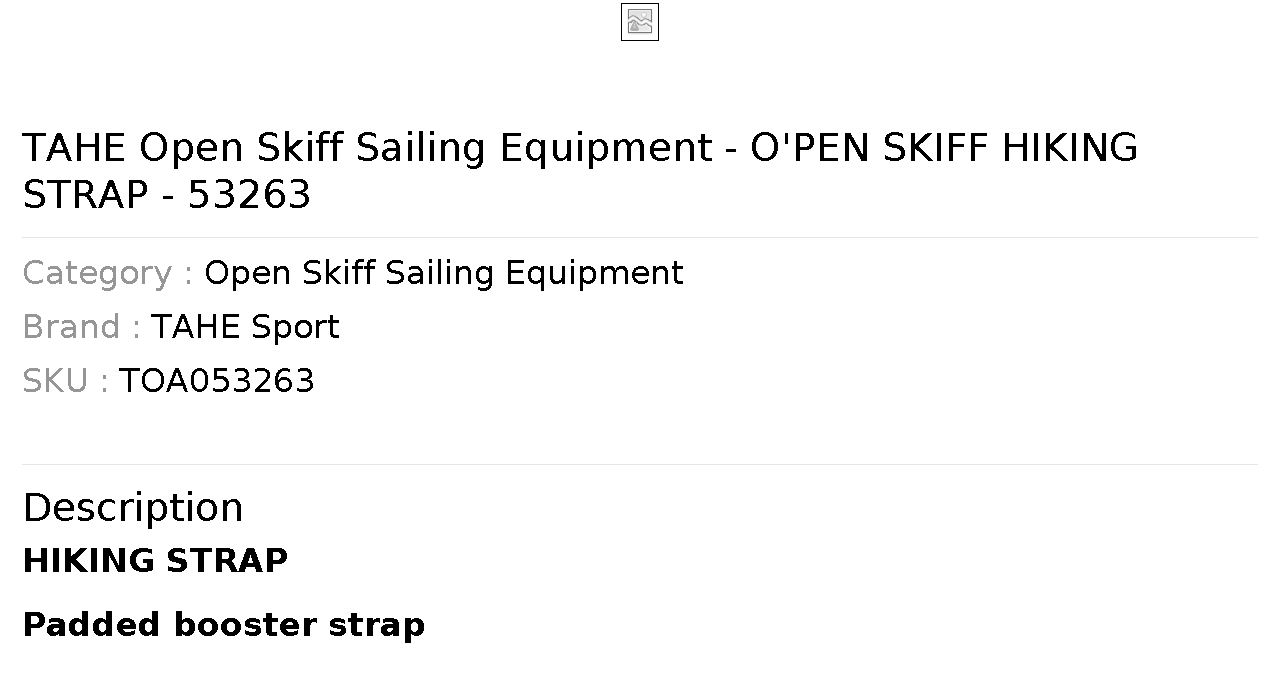Image resolution: width=1280 pixels, height=681 pixels.
Task: Click O'PEN SKIFF HIKING in the title
Action: 944,148
